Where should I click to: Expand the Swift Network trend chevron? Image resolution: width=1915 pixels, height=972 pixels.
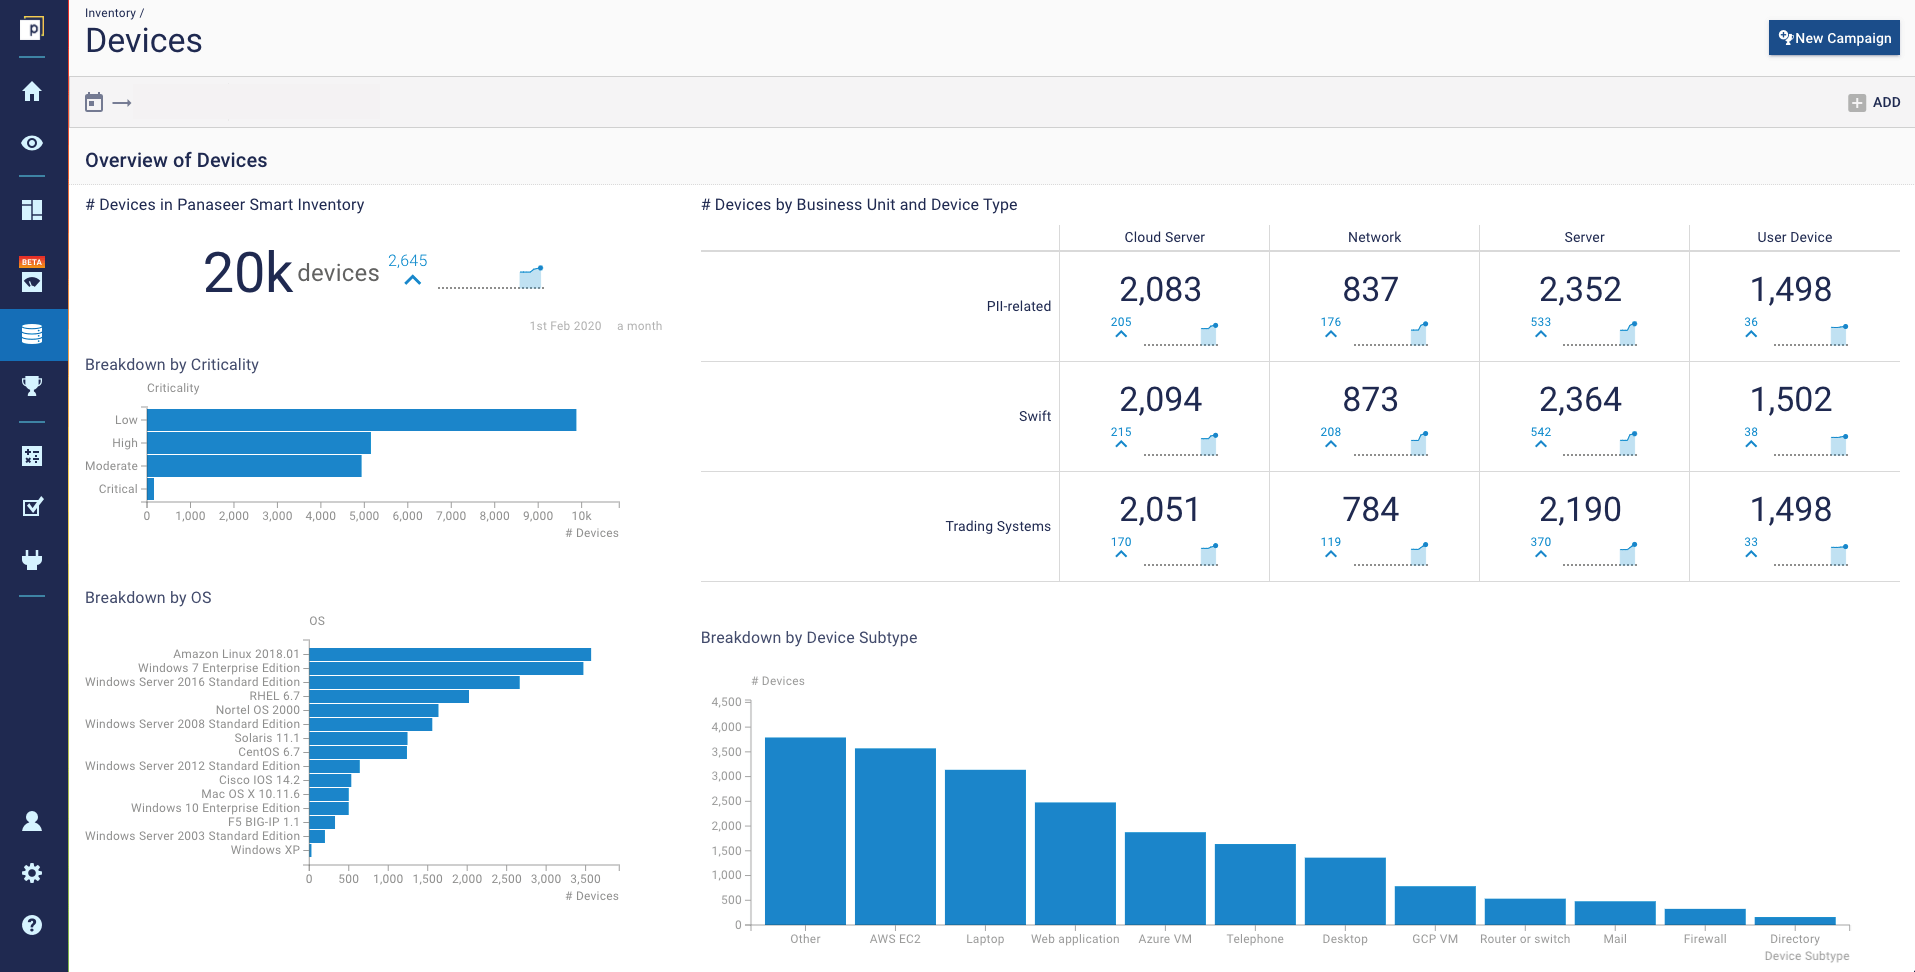[1330, 444]
